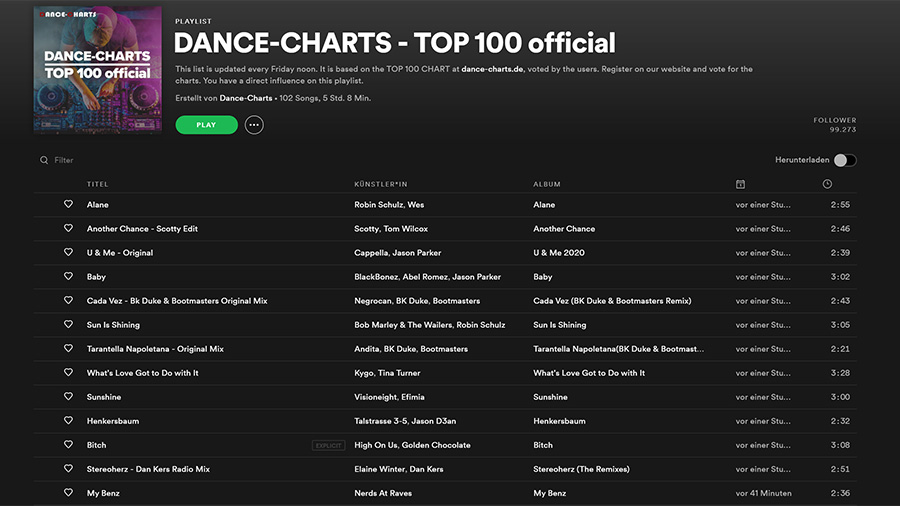
Task: Click artist Andita, BK Duke, Bootmasters
Action: [x=411, y=349]
